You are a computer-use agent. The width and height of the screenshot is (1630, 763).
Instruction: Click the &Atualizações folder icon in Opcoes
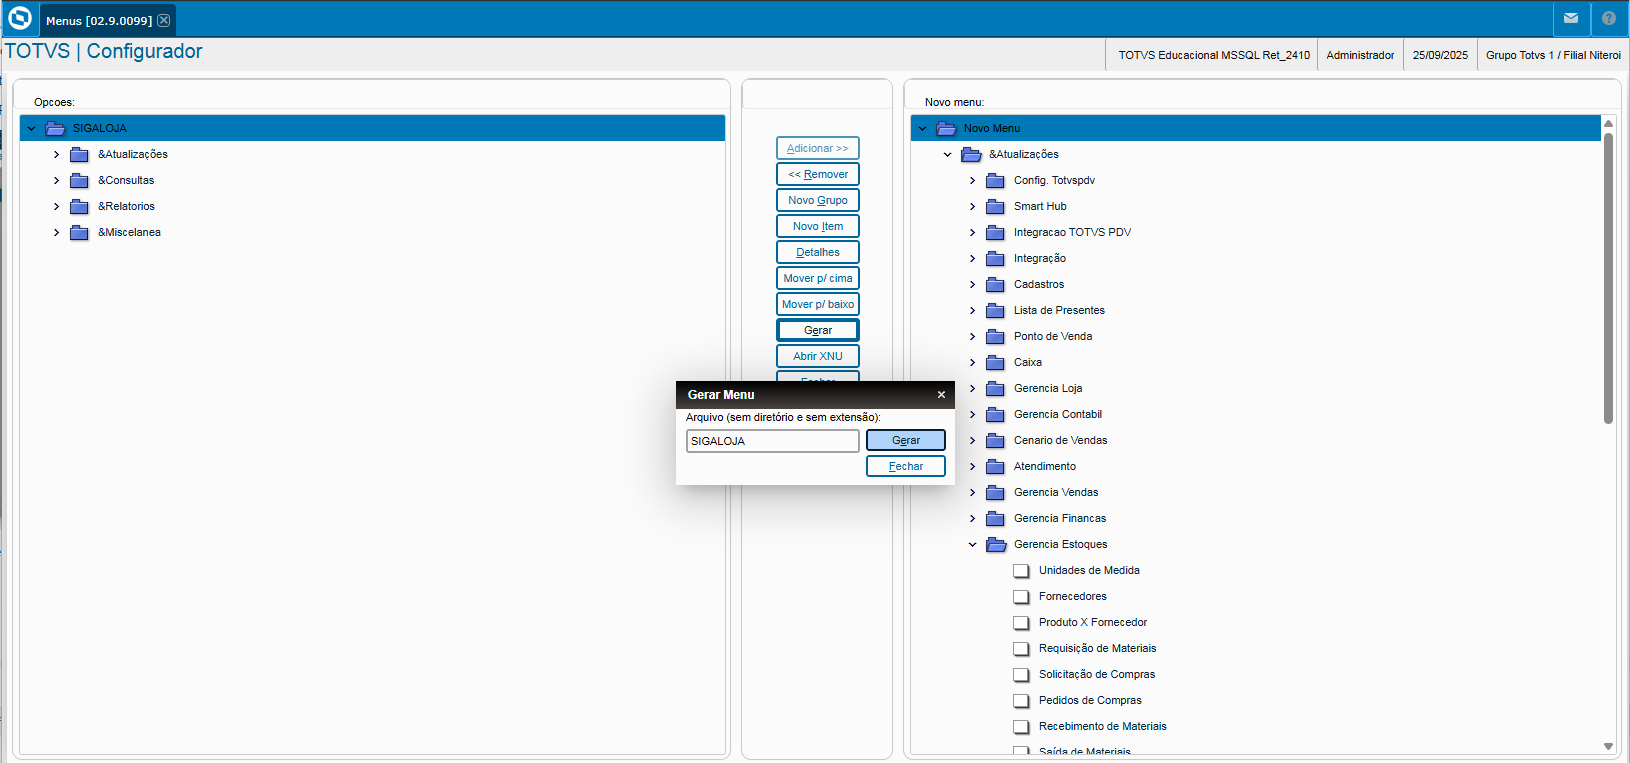coord(79,154)
